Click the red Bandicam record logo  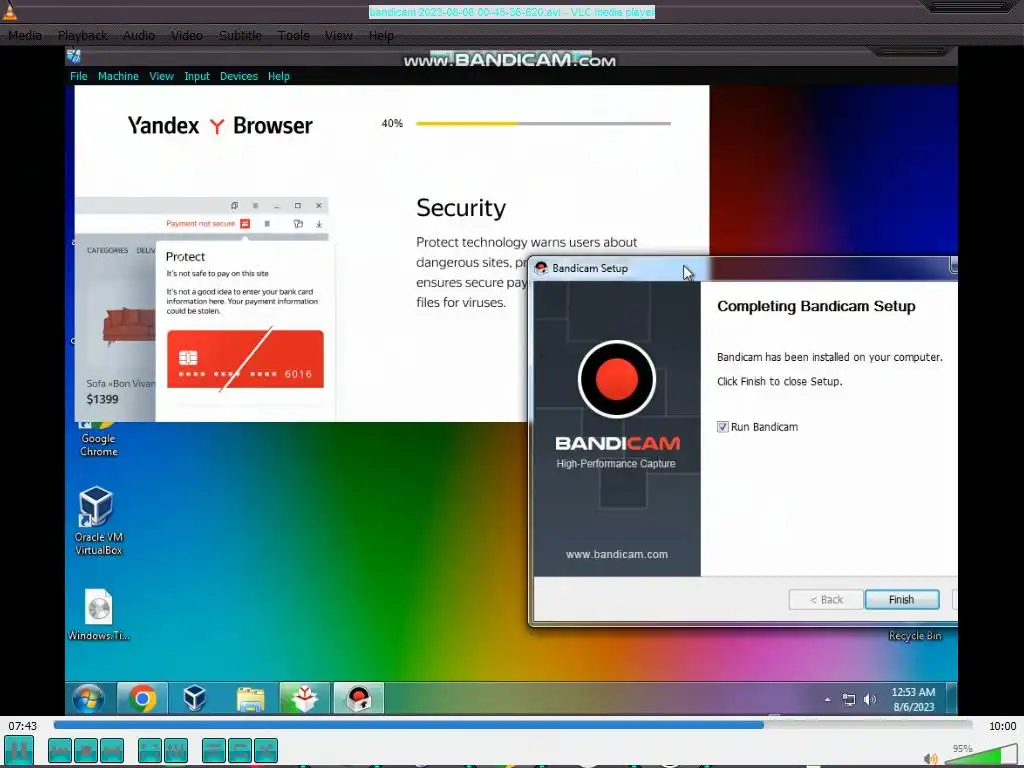click(x=616, y=379)
